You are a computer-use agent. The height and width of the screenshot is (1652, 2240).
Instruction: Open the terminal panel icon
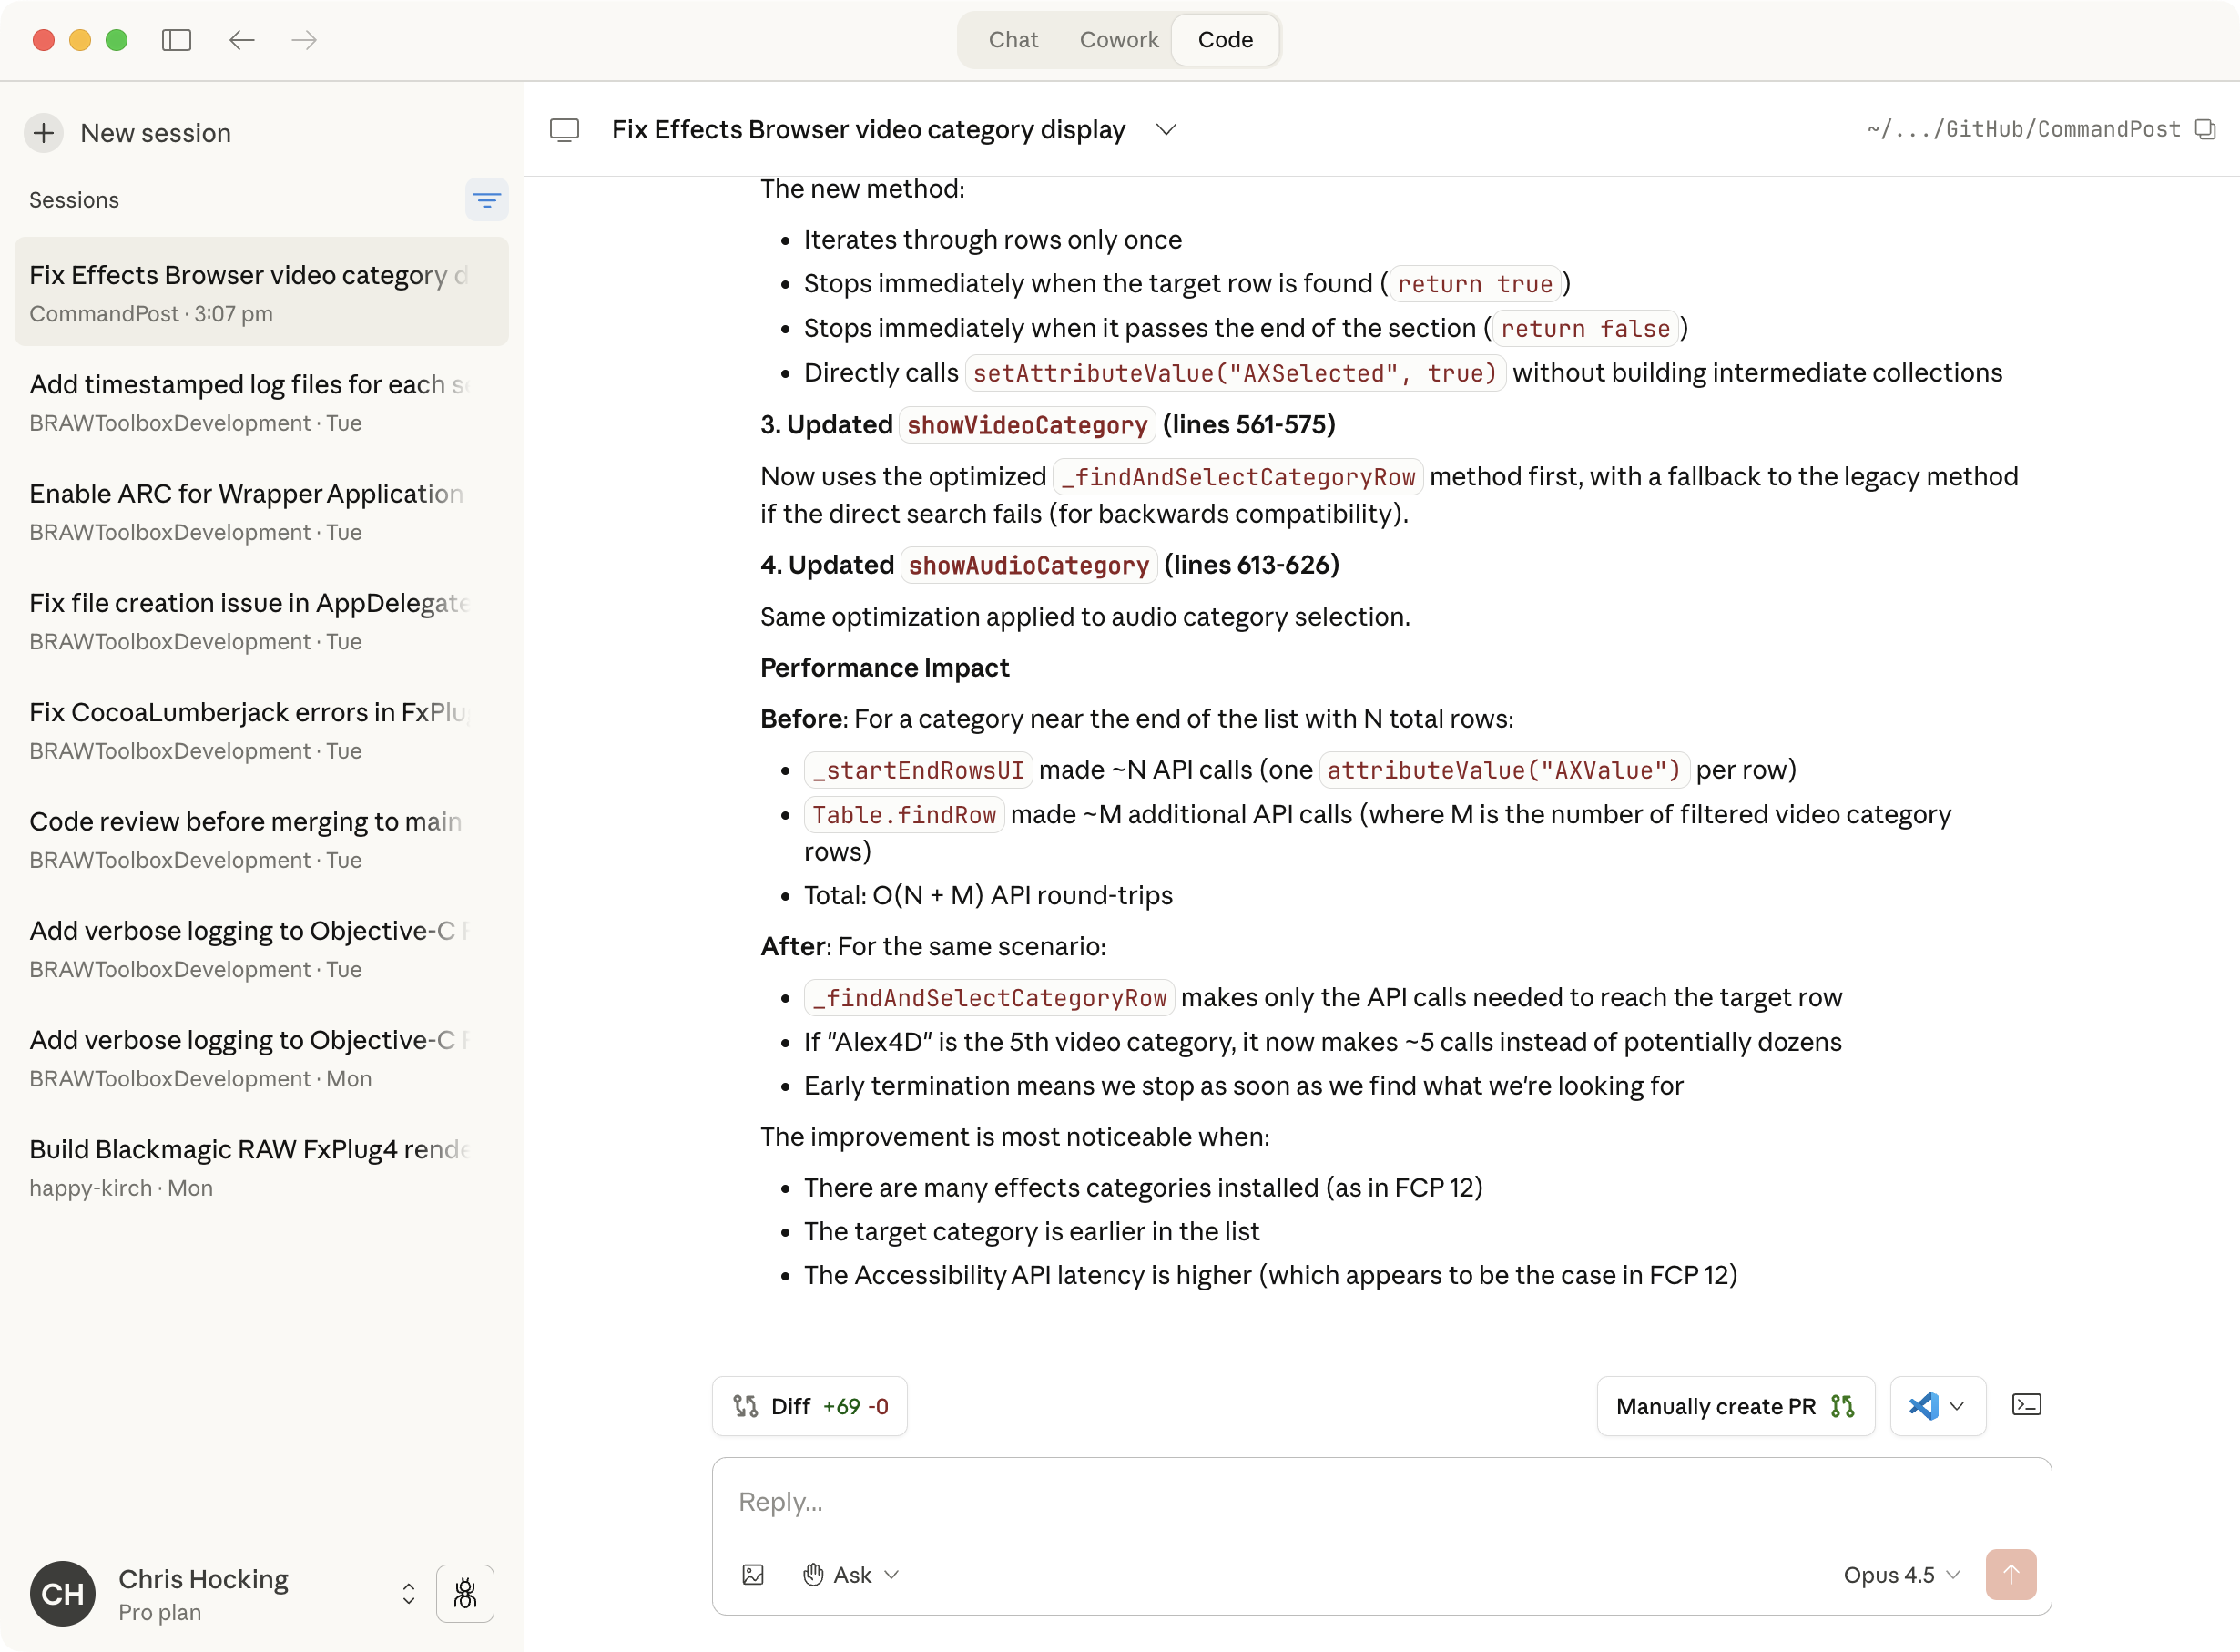(x=2026, y=1405)
